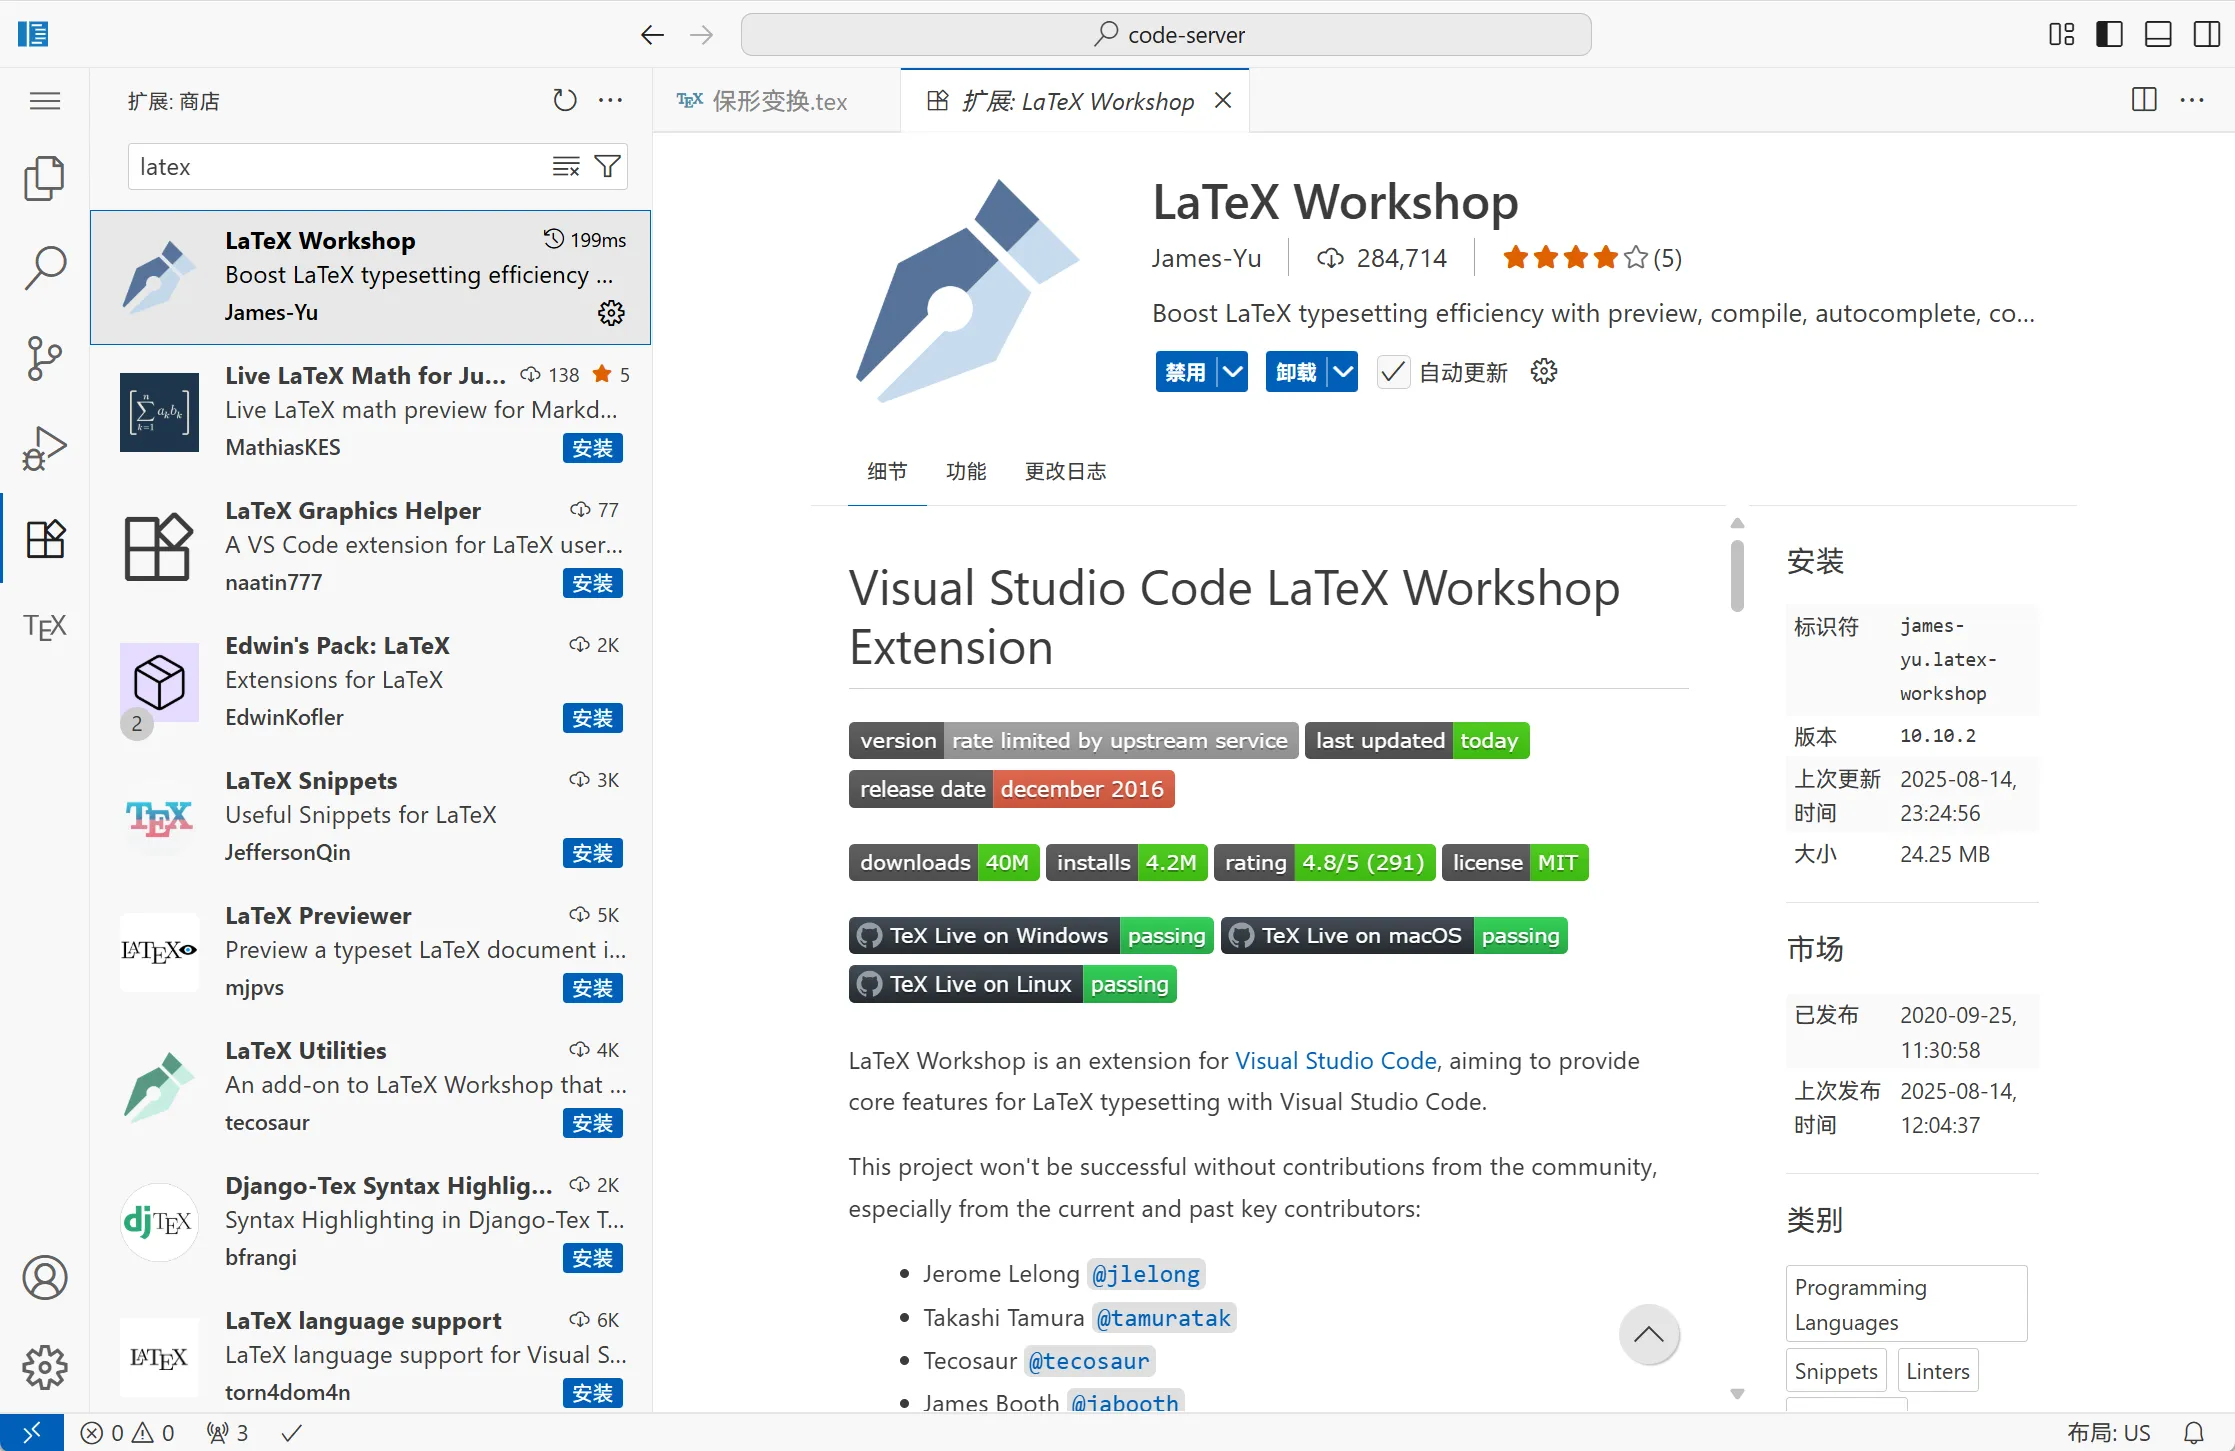Open the 更改日志 tab
This screenshot has width=2235, height=1451.
coord(1065,471)
